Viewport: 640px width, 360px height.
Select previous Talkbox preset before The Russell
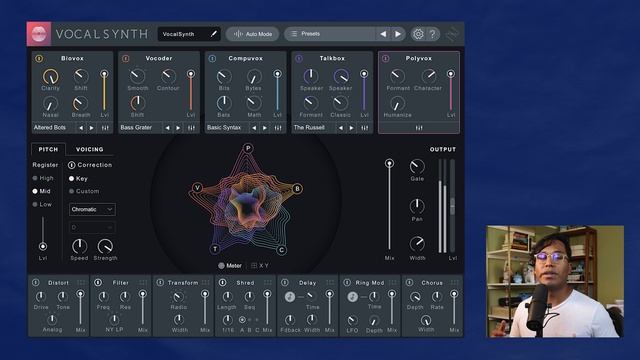[x=340, y=128]
